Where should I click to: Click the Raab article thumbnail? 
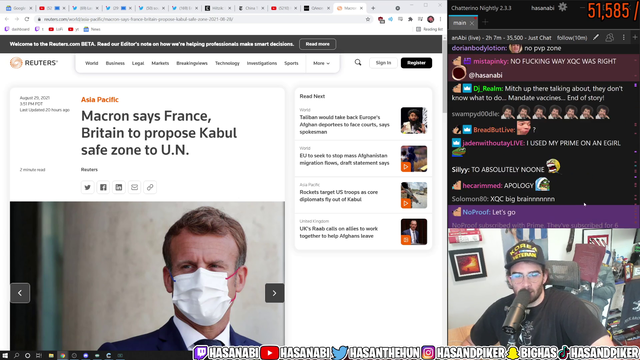pos(414,232)
